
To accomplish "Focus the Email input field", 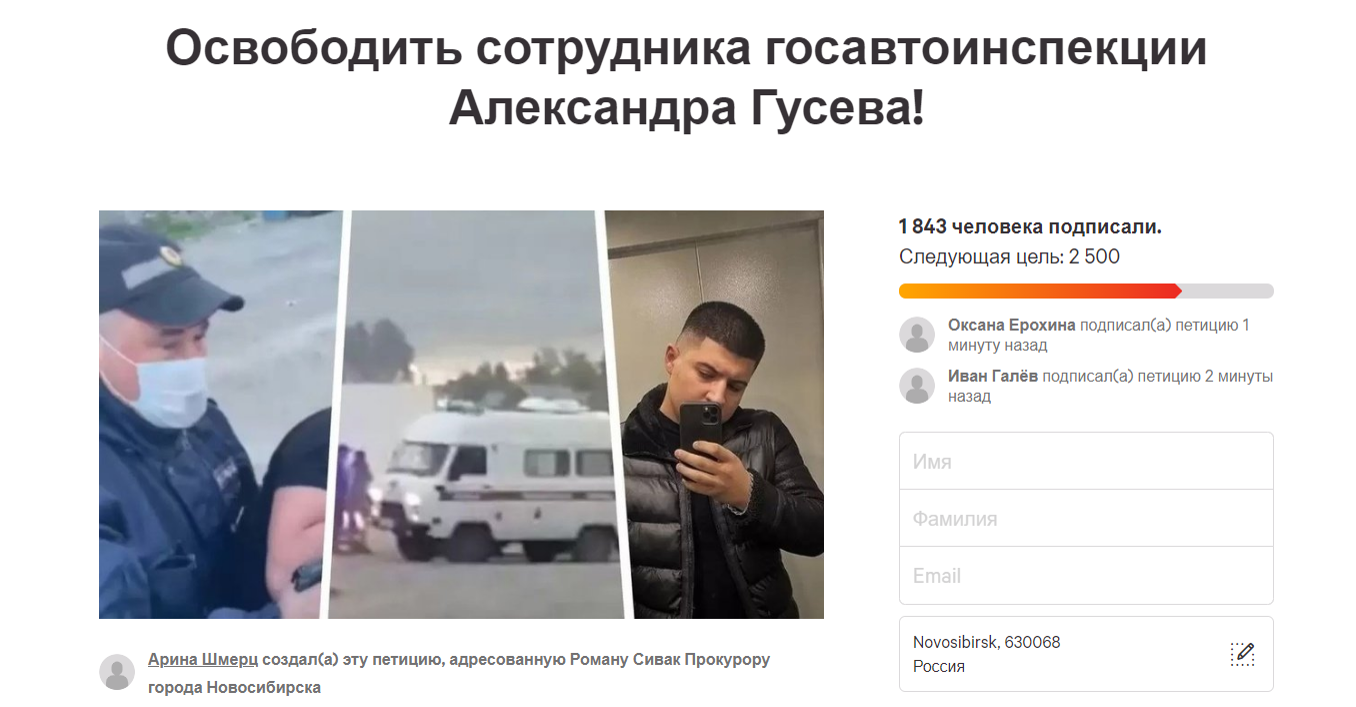I will pos(1086,575).
